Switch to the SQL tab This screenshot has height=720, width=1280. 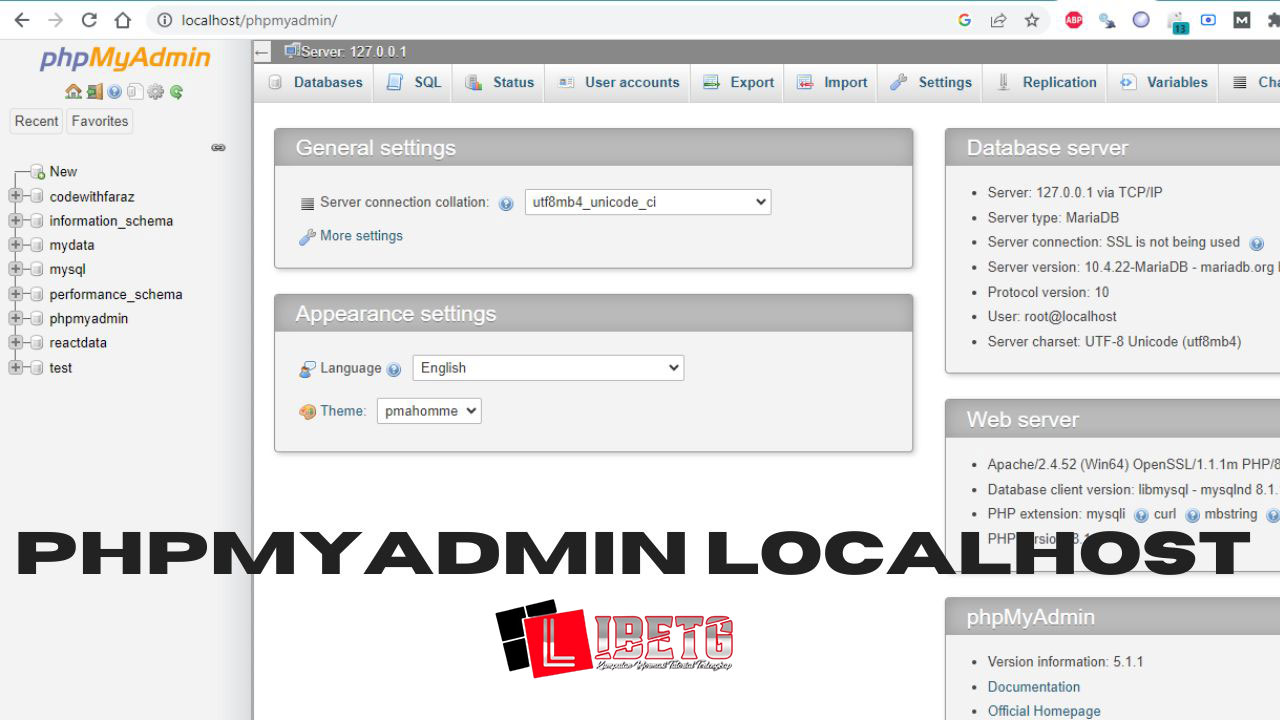[x=414, y=83]
